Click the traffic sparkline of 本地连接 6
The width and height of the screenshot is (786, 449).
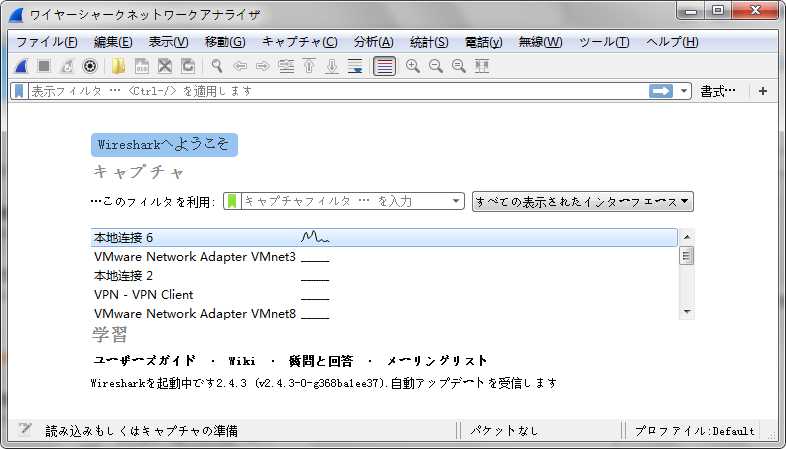click(x=315, y=237)
